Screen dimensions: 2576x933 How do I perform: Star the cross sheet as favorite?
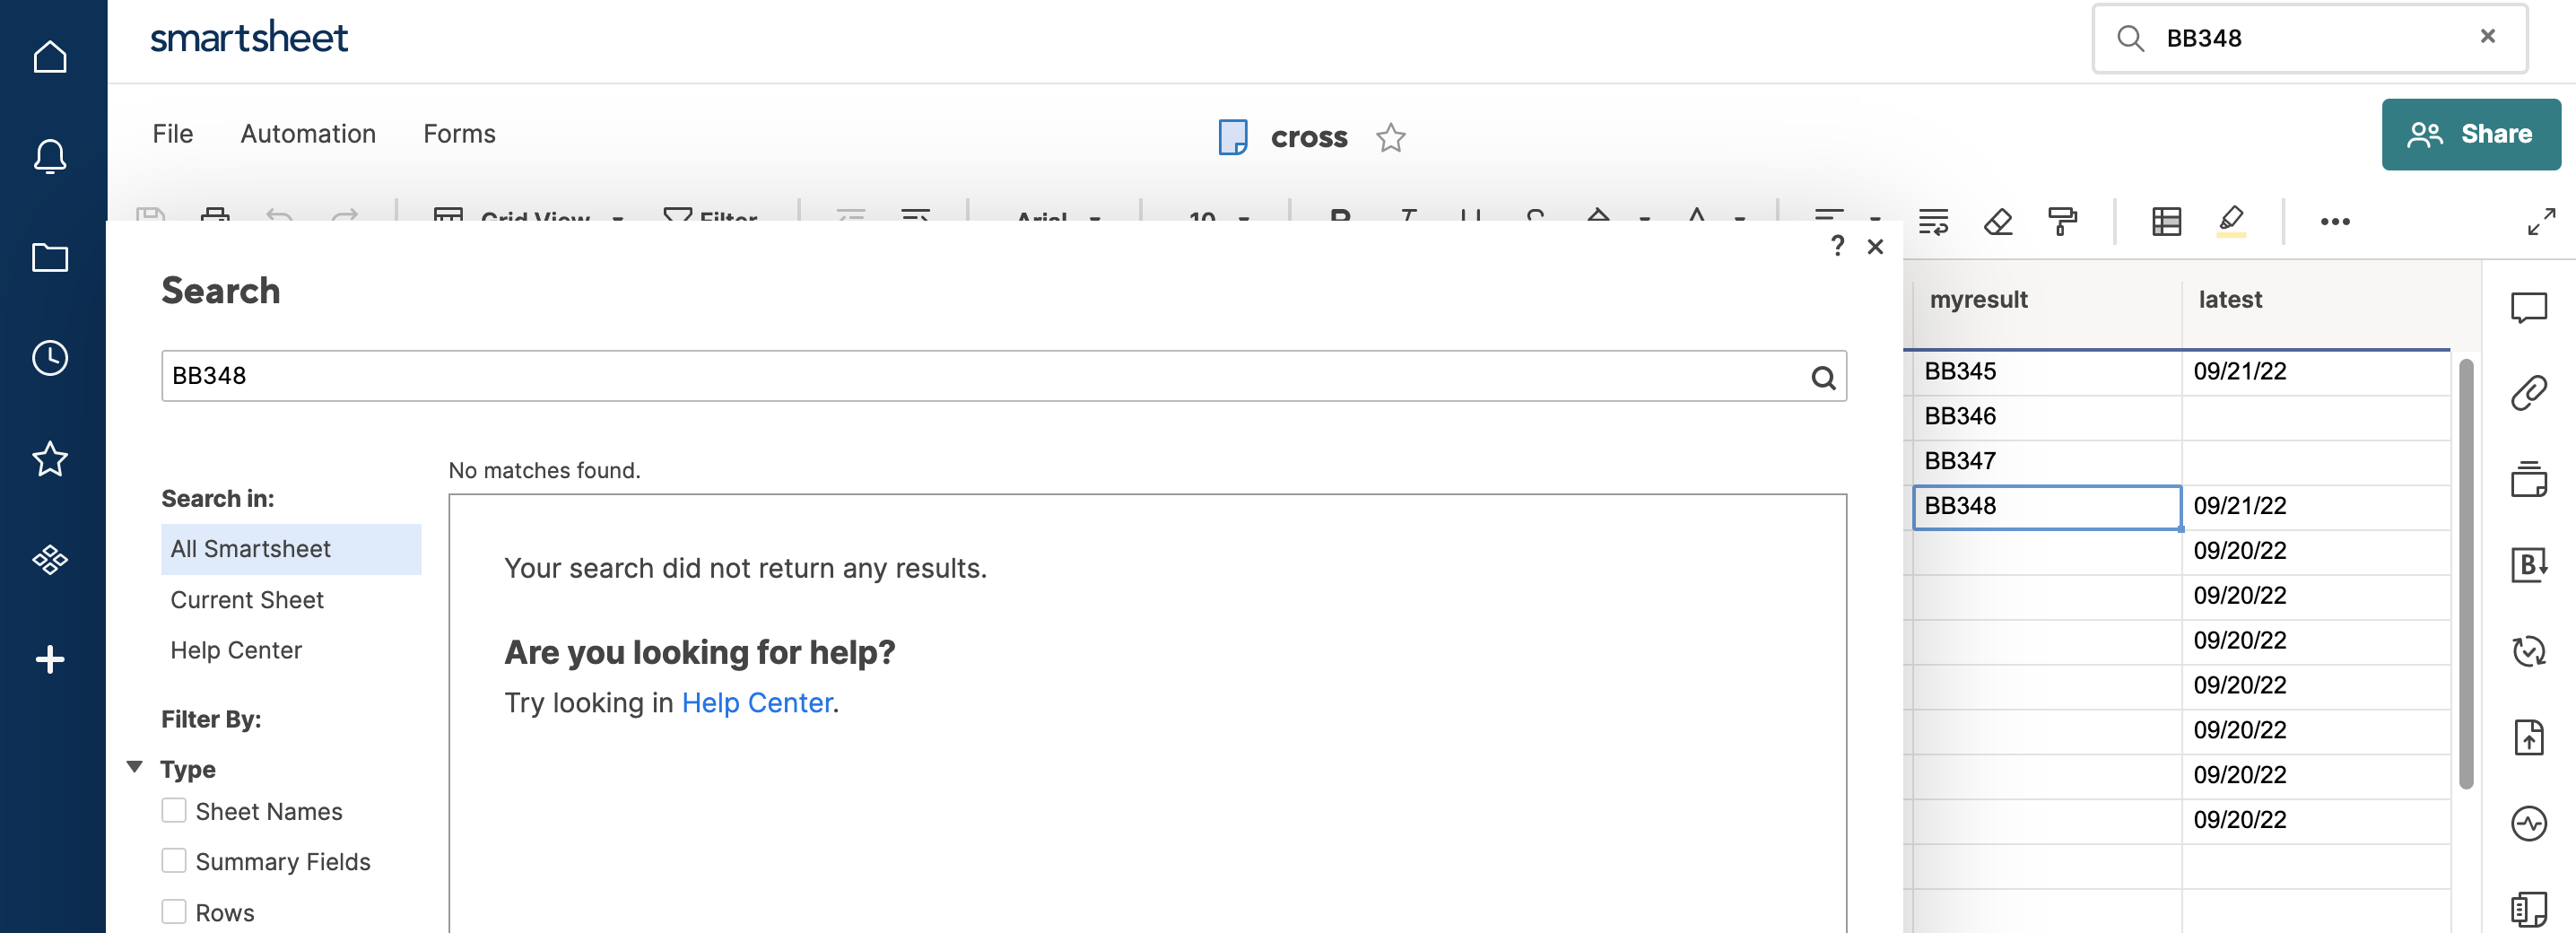1391,138
